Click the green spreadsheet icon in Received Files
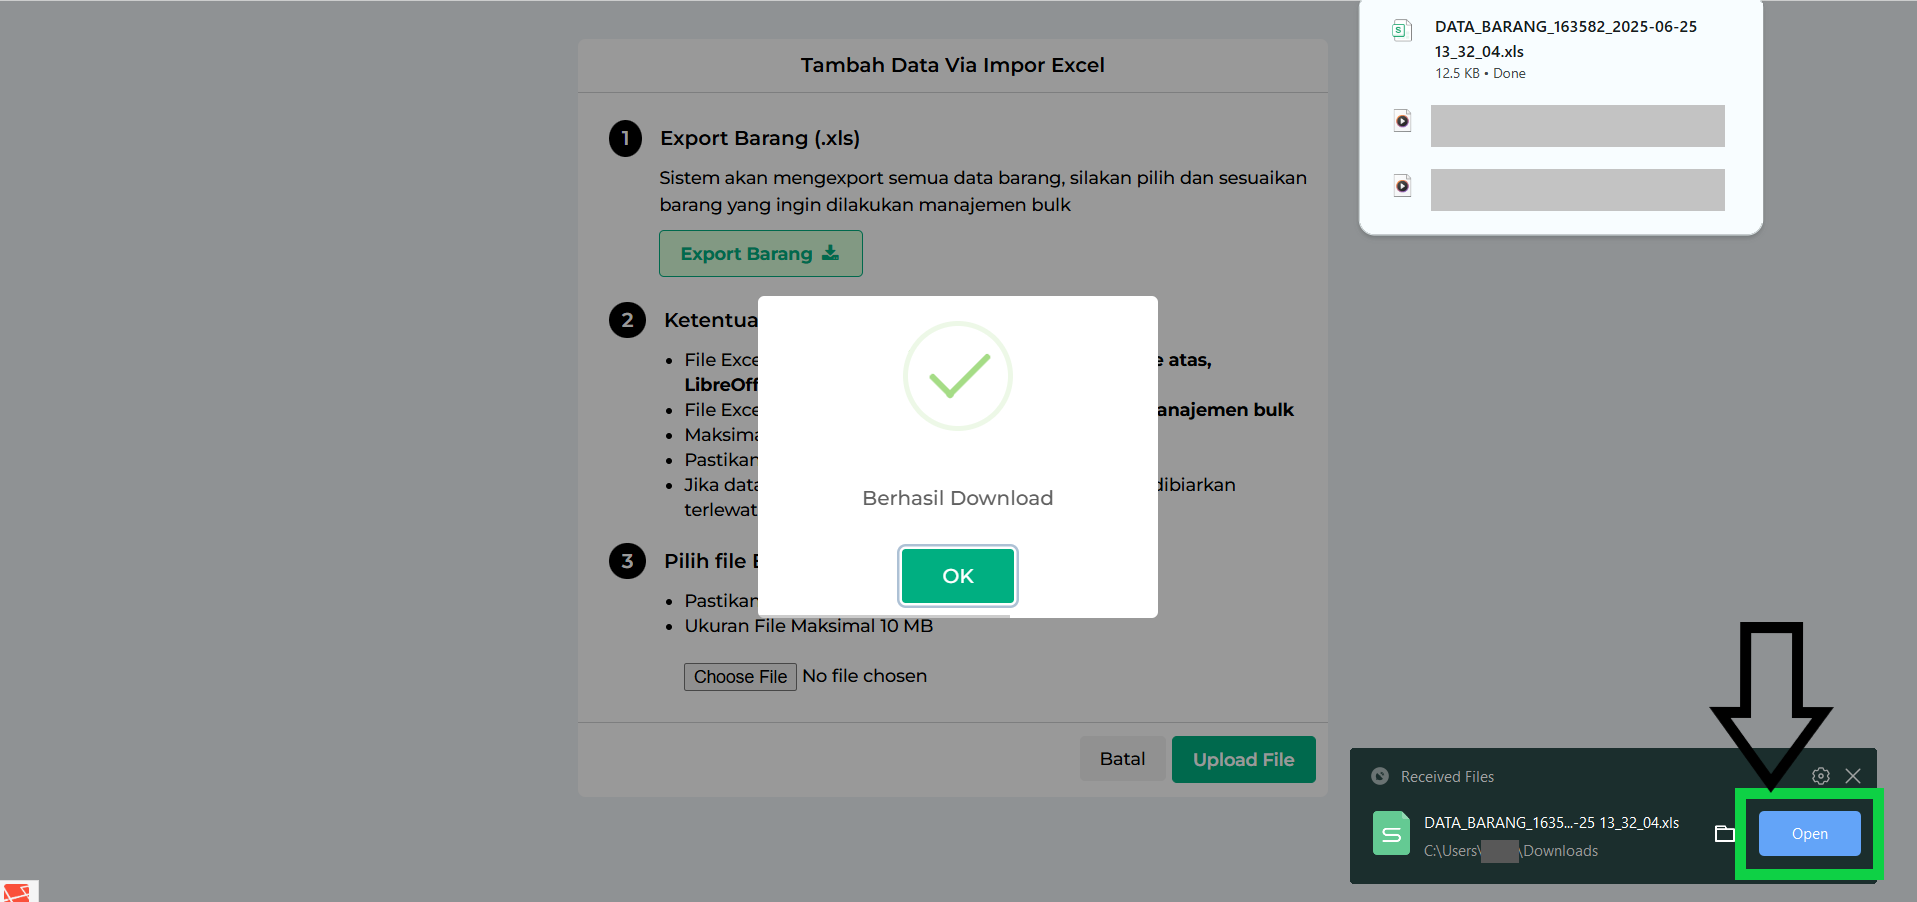Viewport: 1917px width, 902px height. coord(1391,833)
